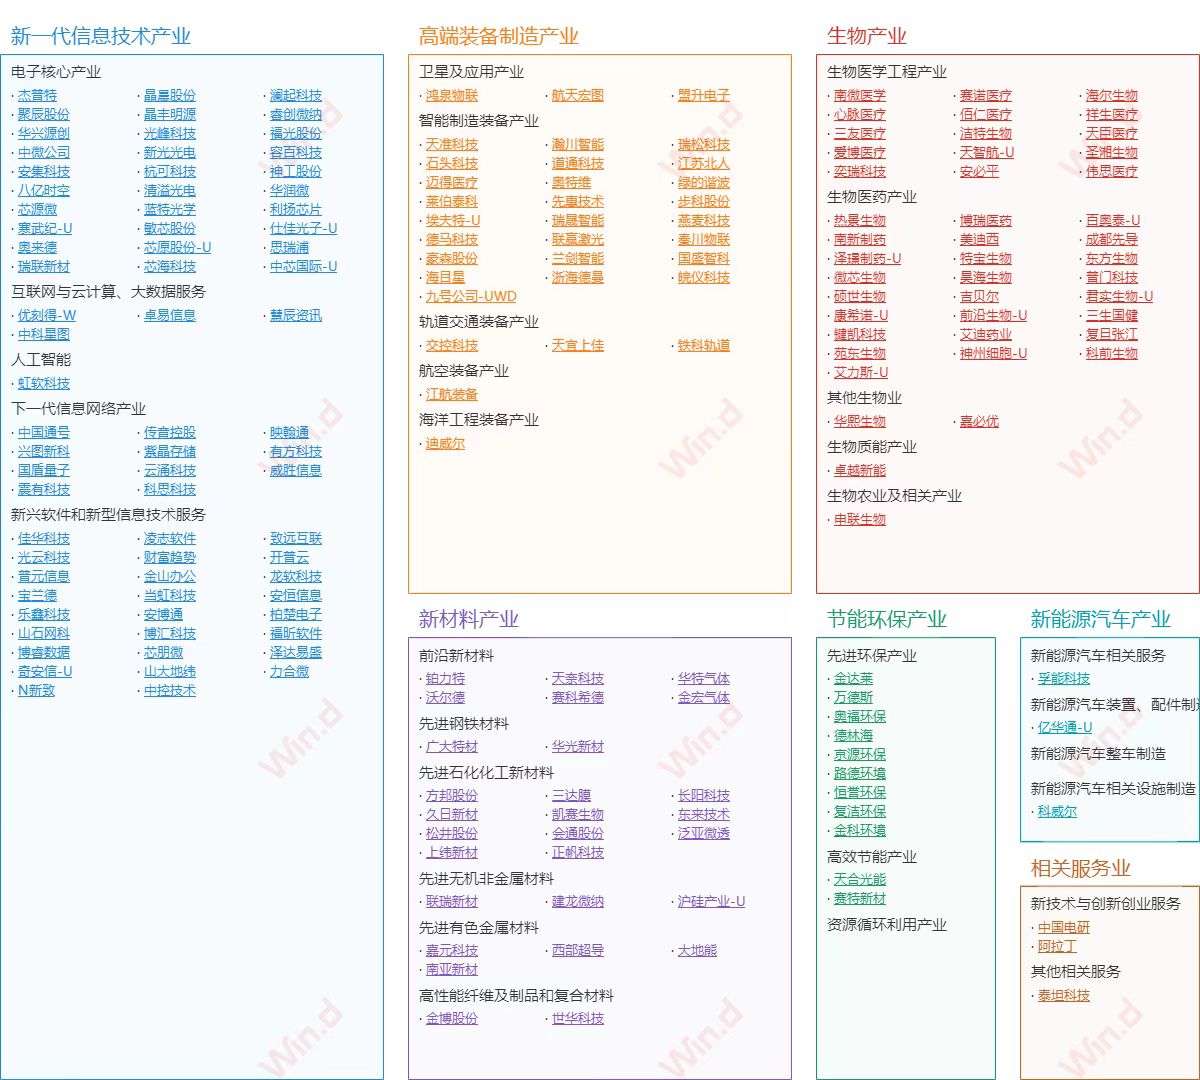Open the 石头科技 link
Viewport: 1200px width, 1080px height.
coord(452,164)
